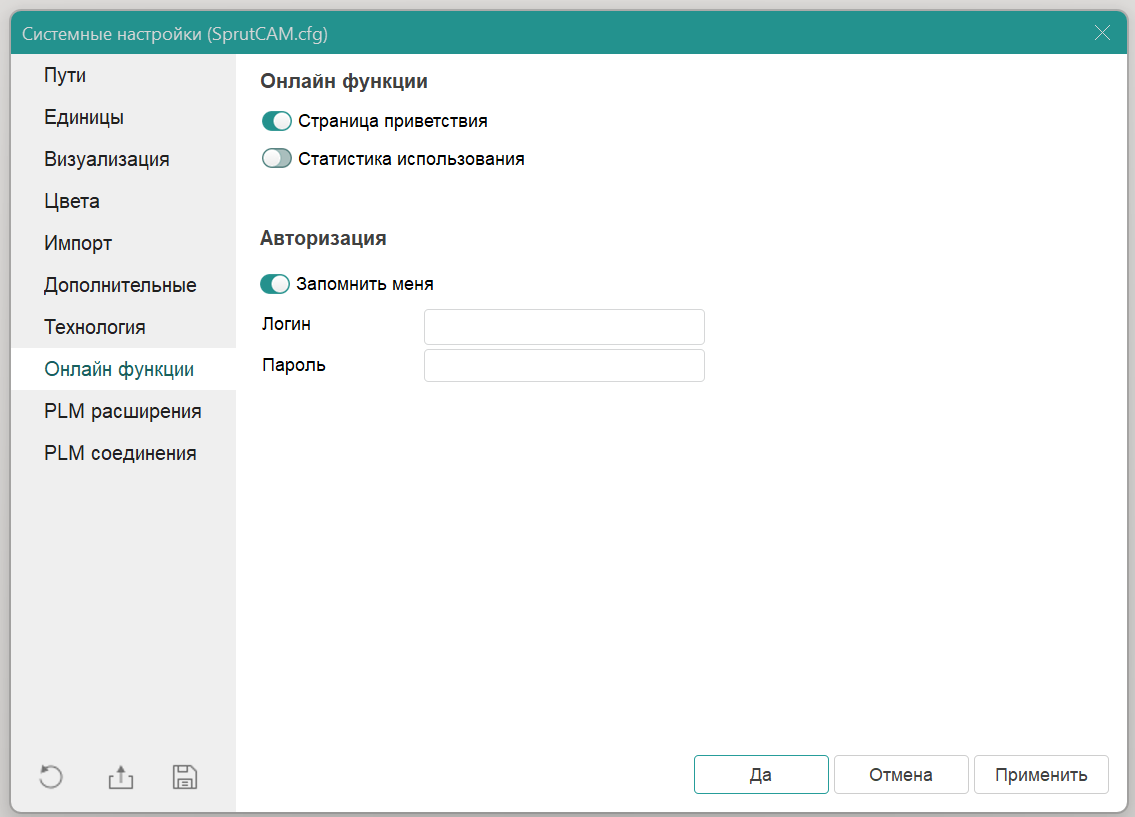
Task: Open the Пути settings section
Action: [x=65, y=75]
